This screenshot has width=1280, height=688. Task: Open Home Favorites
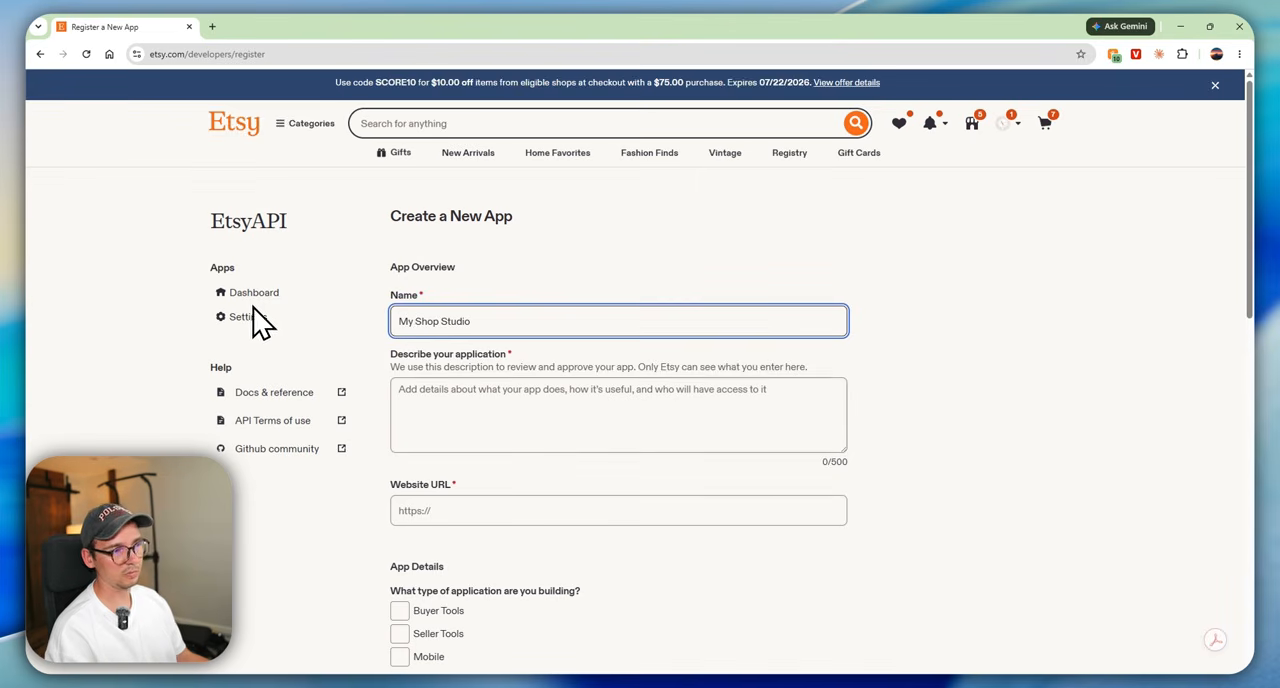(557, 153)
